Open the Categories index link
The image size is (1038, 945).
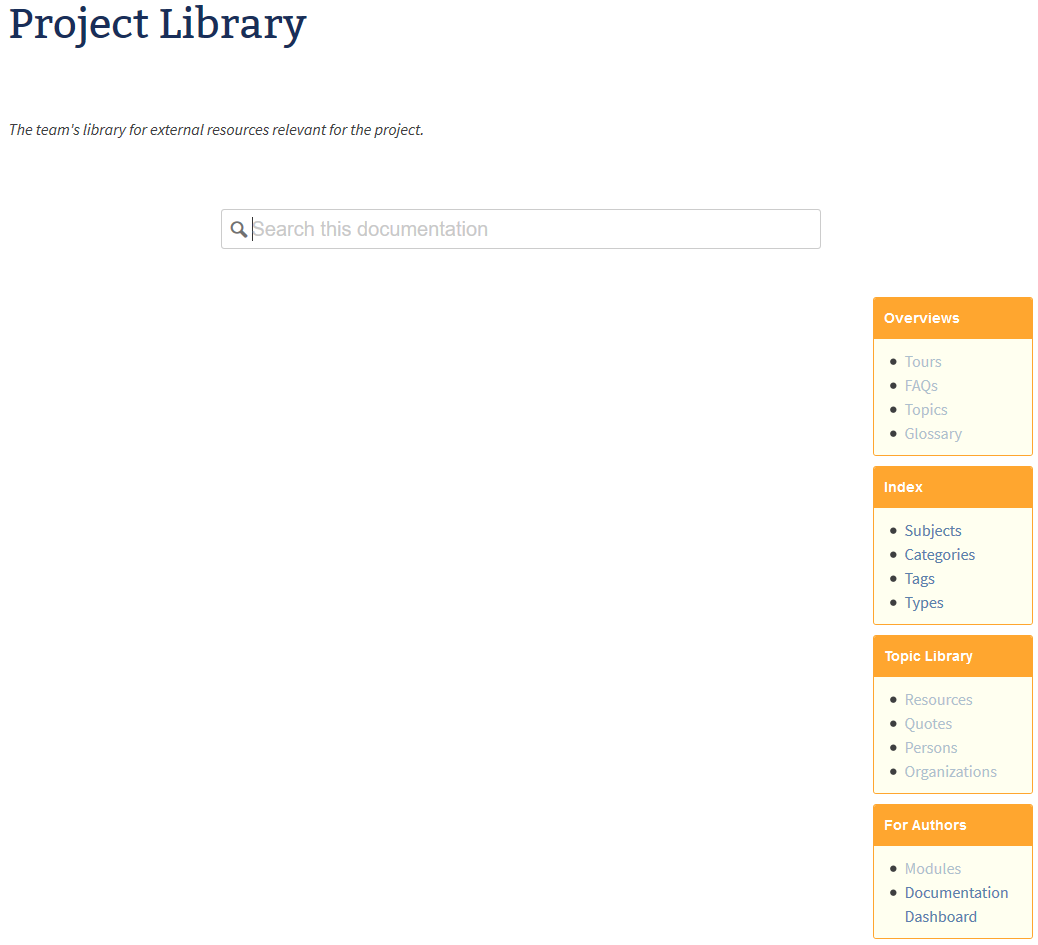tap(939, 555)
